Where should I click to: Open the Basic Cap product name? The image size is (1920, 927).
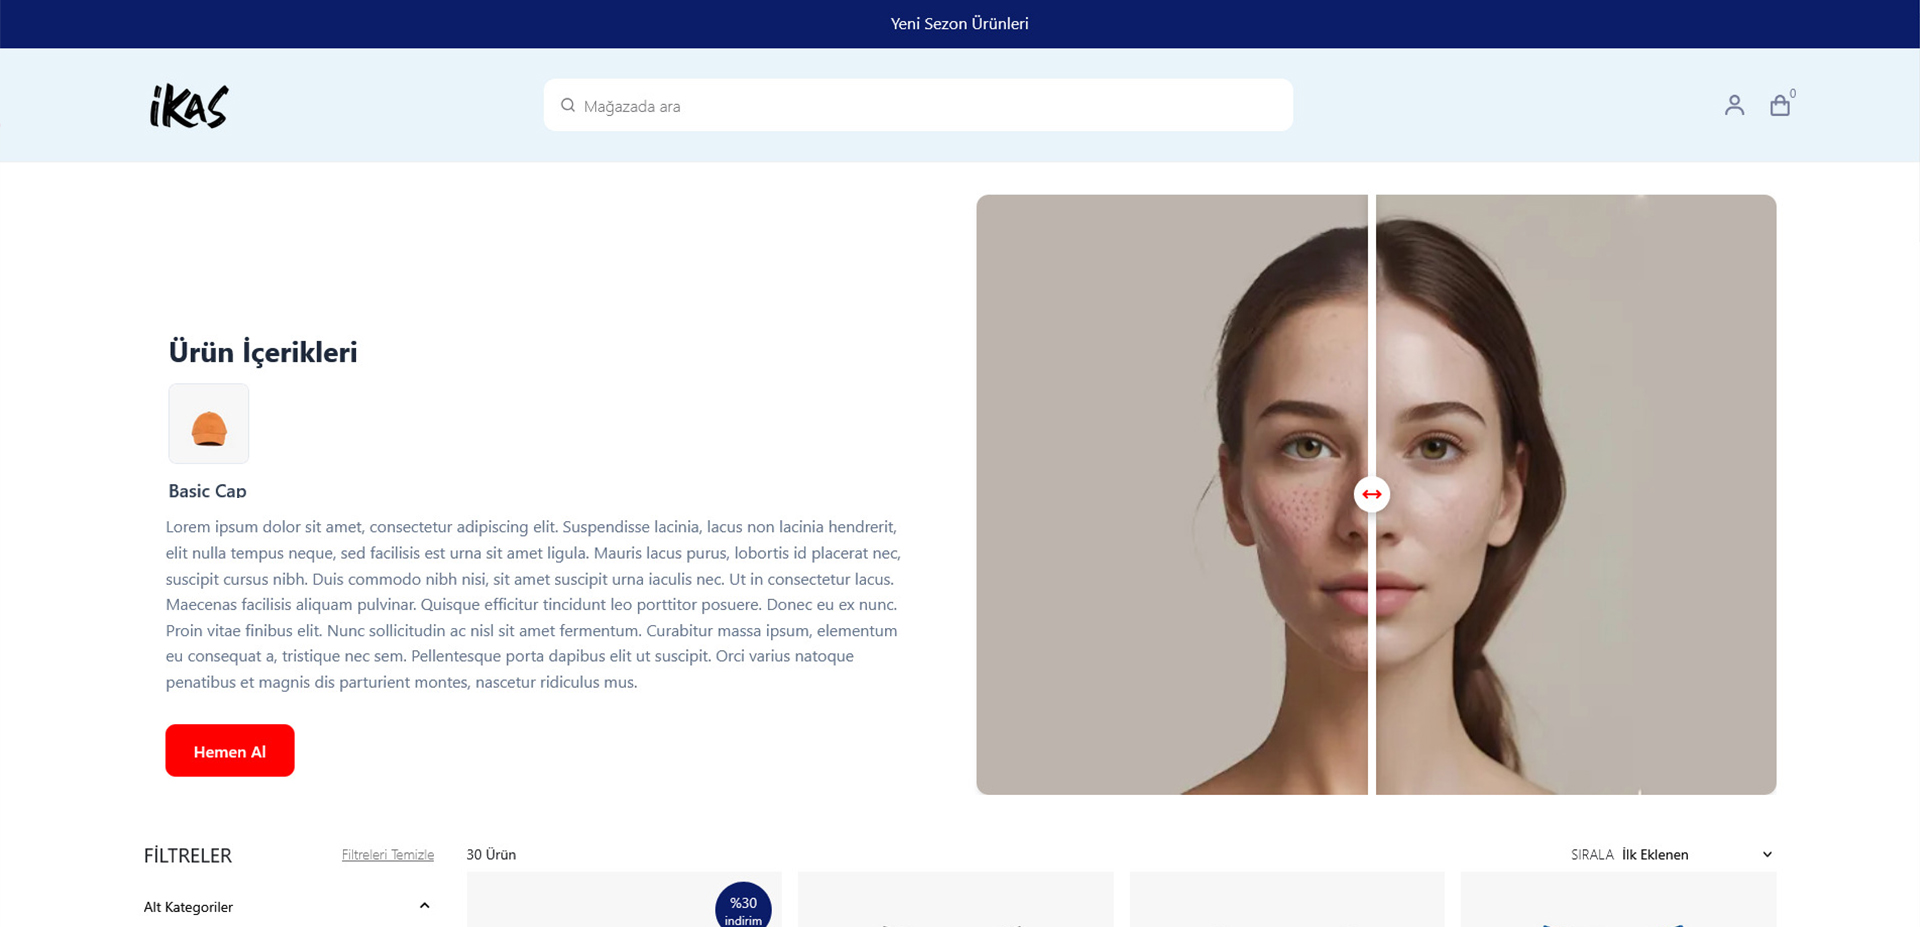point(207,491)
